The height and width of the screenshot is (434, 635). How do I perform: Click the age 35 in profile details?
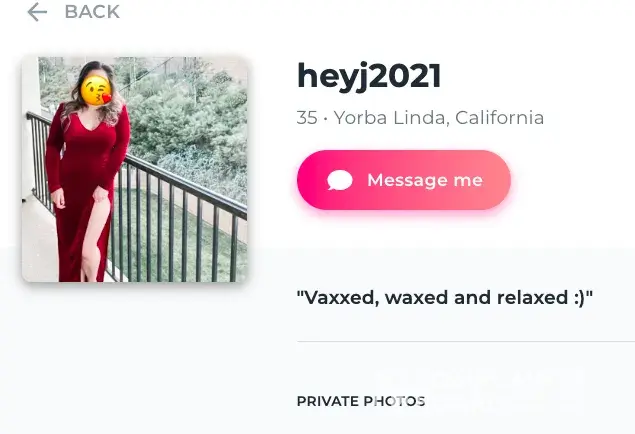[x=307, y=118]
